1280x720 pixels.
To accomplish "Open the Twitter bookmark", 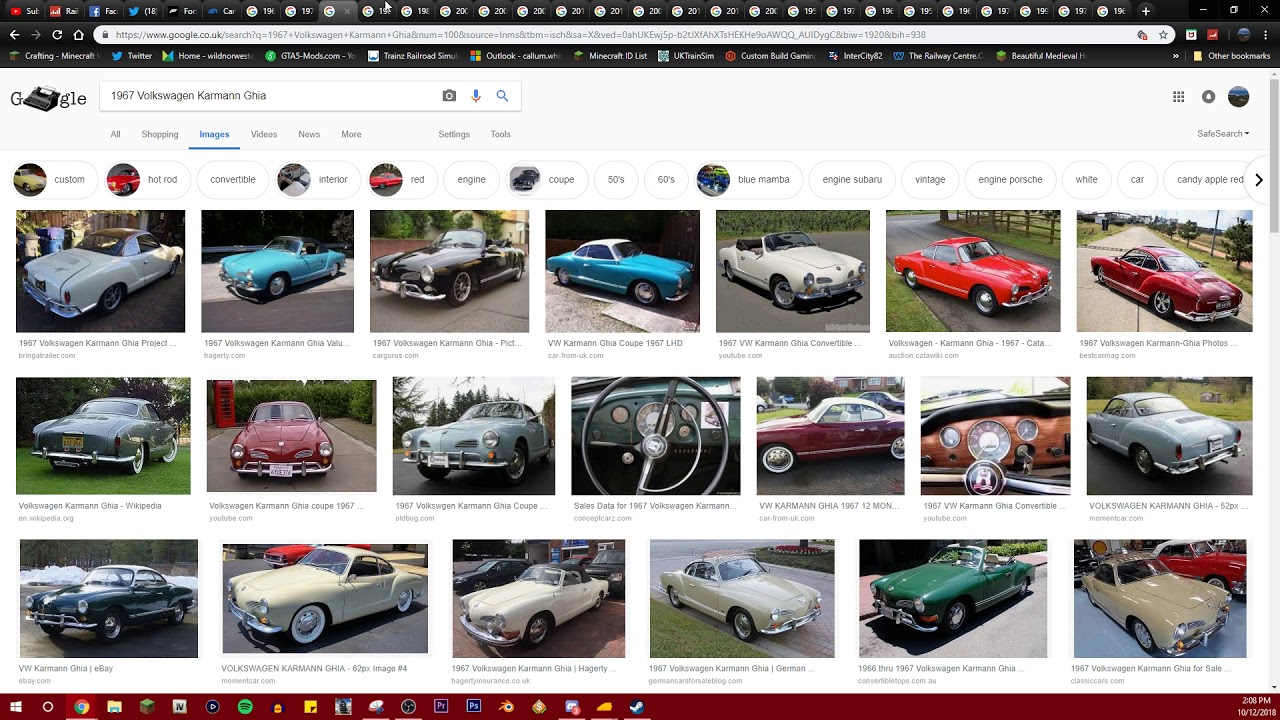I will (x=132, y=56).
